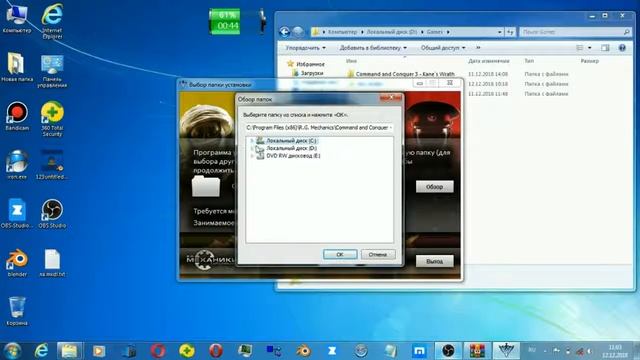Open Explorer help button
This screenshot has height=360, width=640.
[x=622, y=48]
